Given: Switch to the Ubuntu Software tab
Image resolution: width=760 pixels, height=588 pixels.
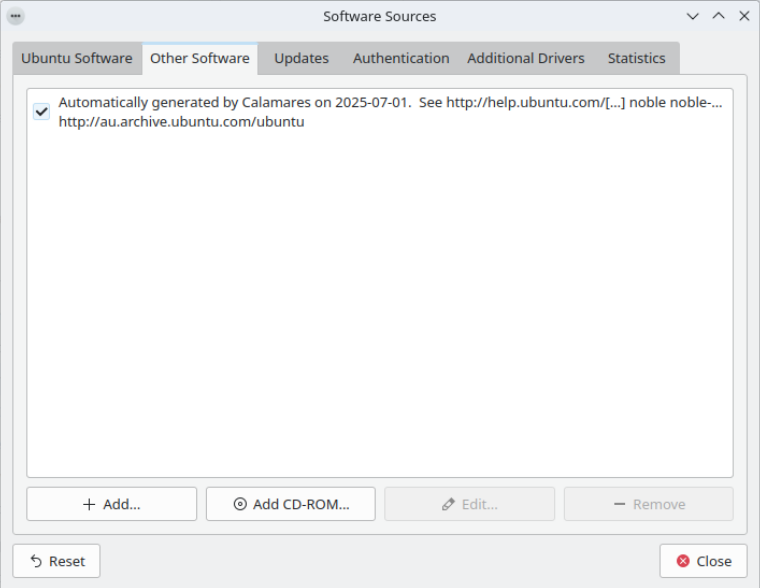Looking at the screenshot, I should [77, 58].
